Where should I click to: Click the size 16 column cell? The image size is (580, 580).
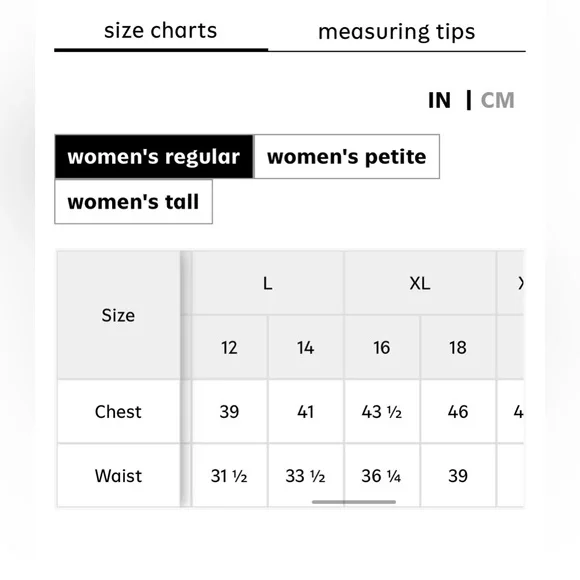[x=382, y=348]
